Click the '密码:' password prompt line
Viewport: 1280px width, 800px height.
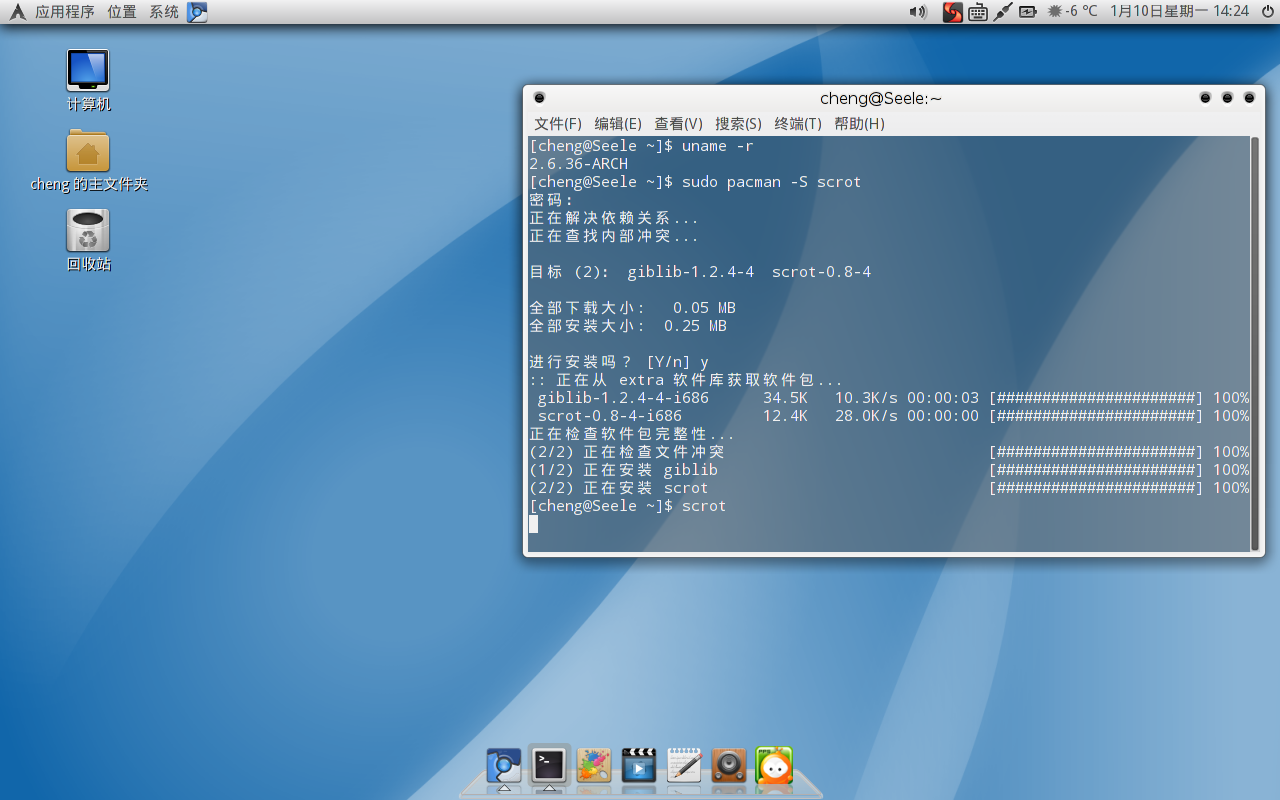point(551,200)
